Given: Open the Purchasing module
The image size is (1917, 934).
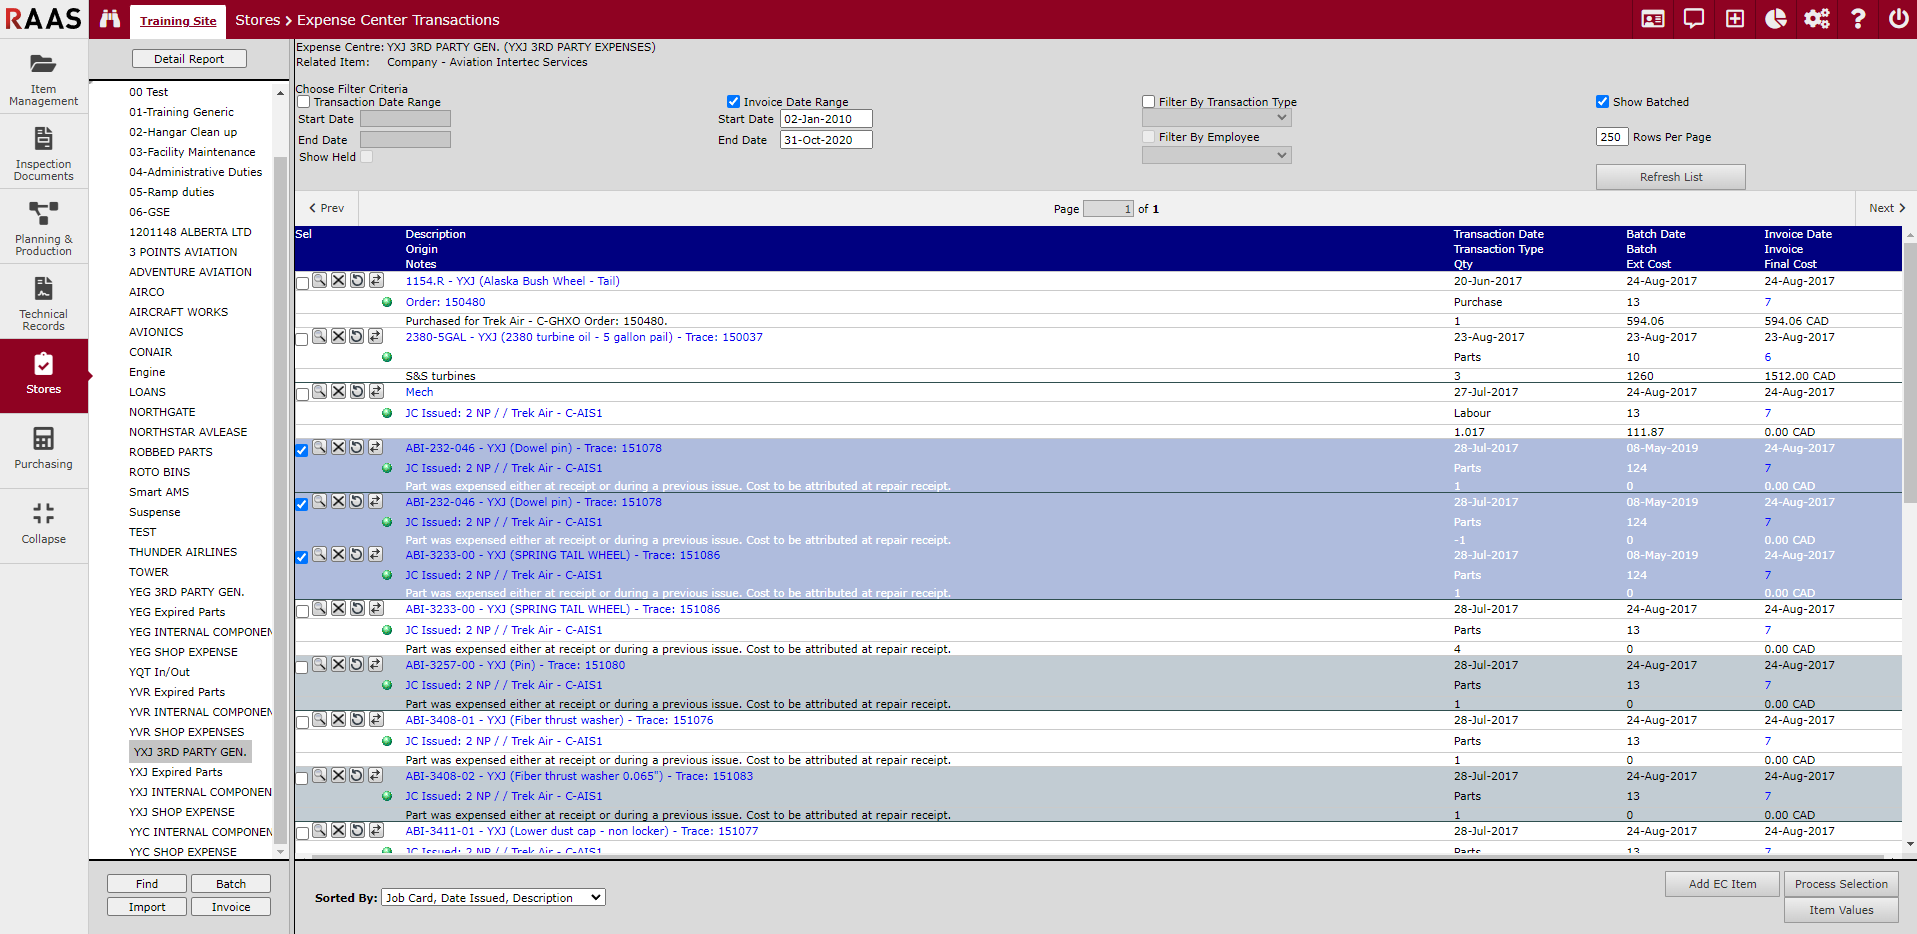Looking at the screenshot, I should pos(43,450).
